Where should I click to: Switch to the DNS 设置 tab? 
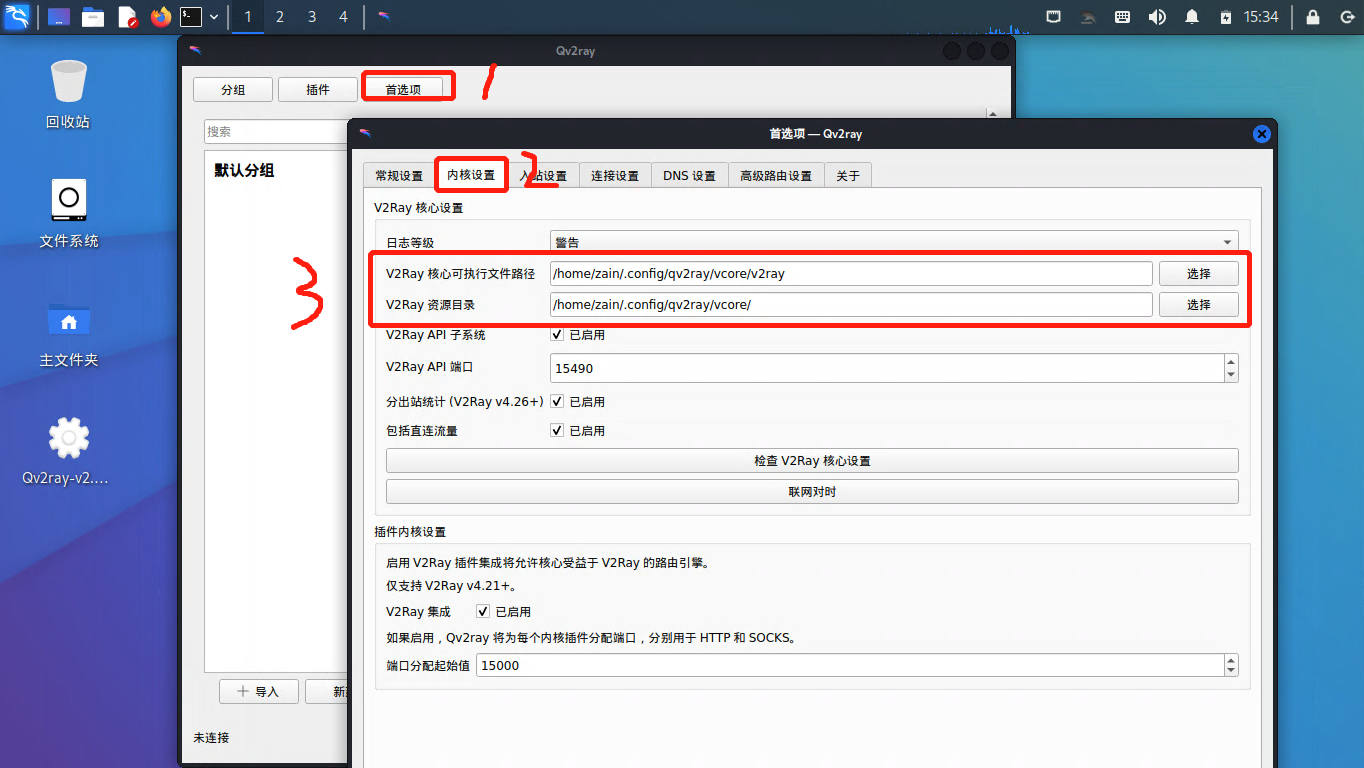[689, 175]
